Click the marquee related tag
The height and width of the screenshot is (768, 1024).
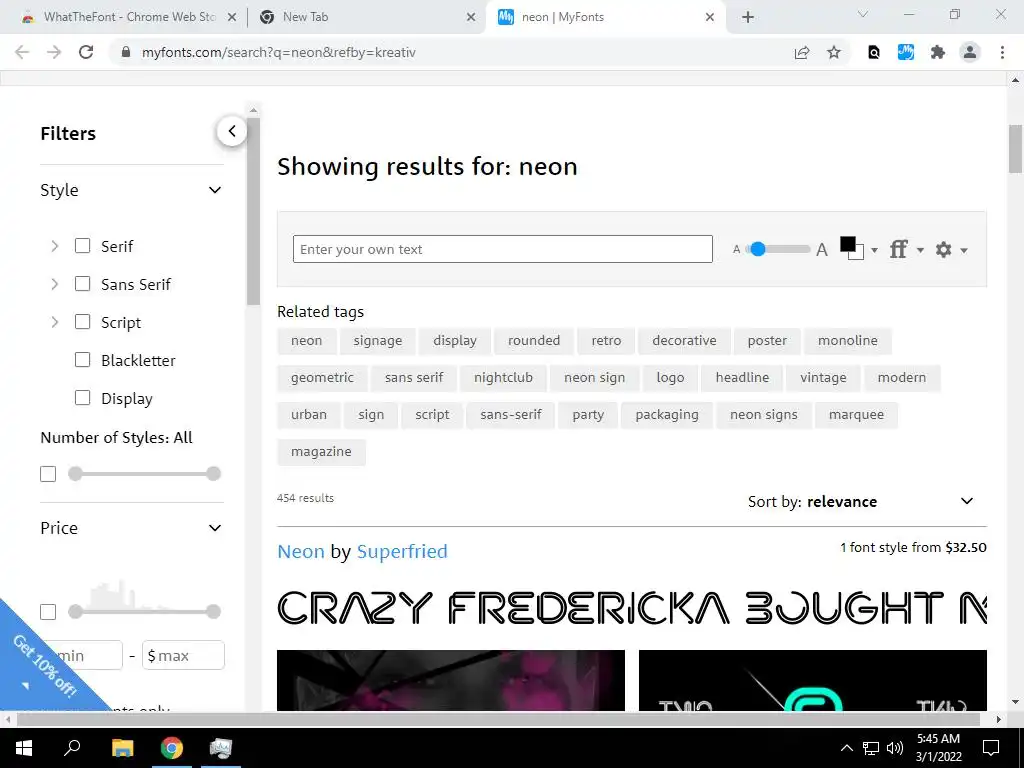[x=856, y=415]
